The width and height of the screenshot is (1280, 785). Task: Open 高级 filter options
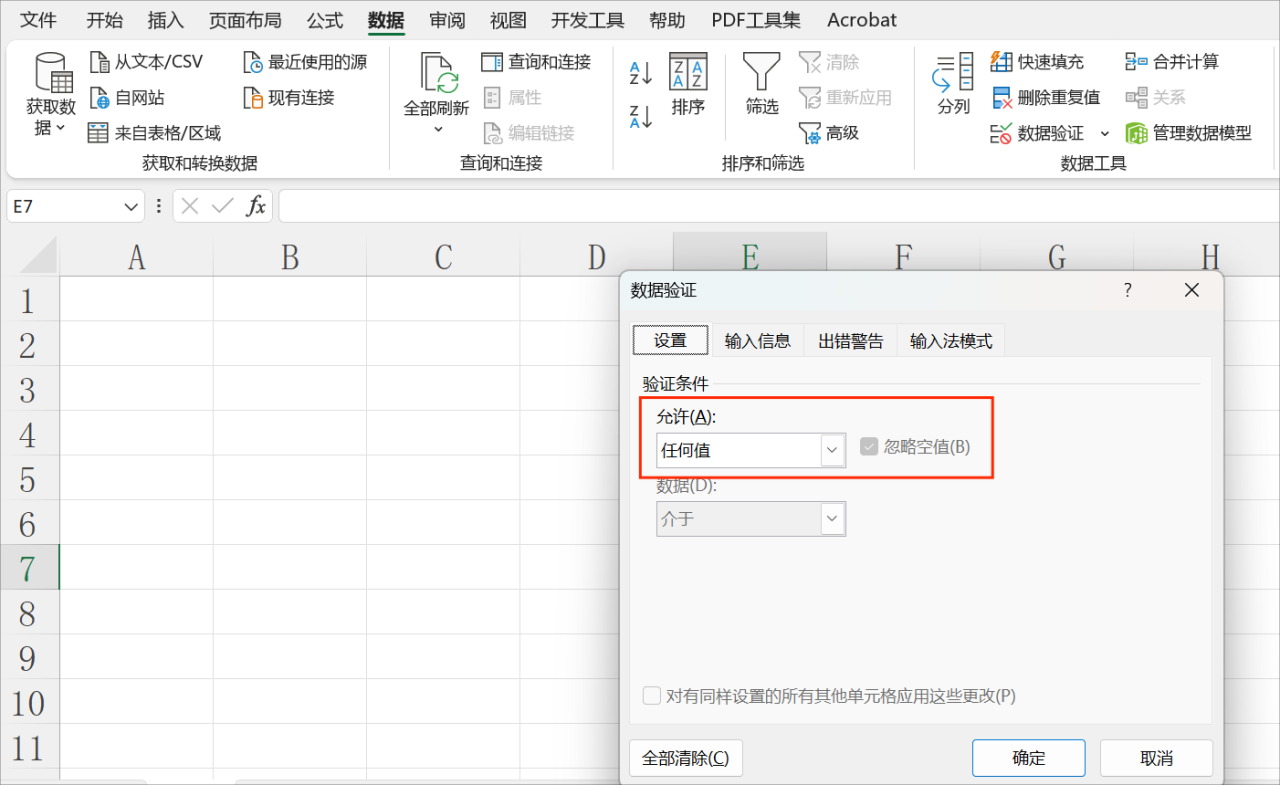[x=828, y=133]
